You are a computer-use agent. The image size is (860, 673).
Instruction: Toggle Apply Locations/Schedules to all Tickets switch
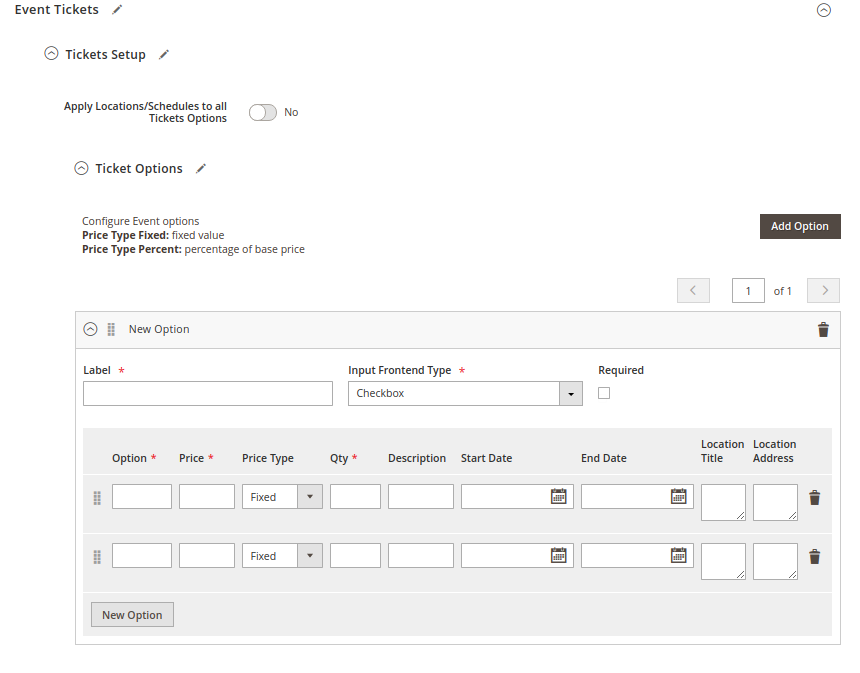(263, 113)
